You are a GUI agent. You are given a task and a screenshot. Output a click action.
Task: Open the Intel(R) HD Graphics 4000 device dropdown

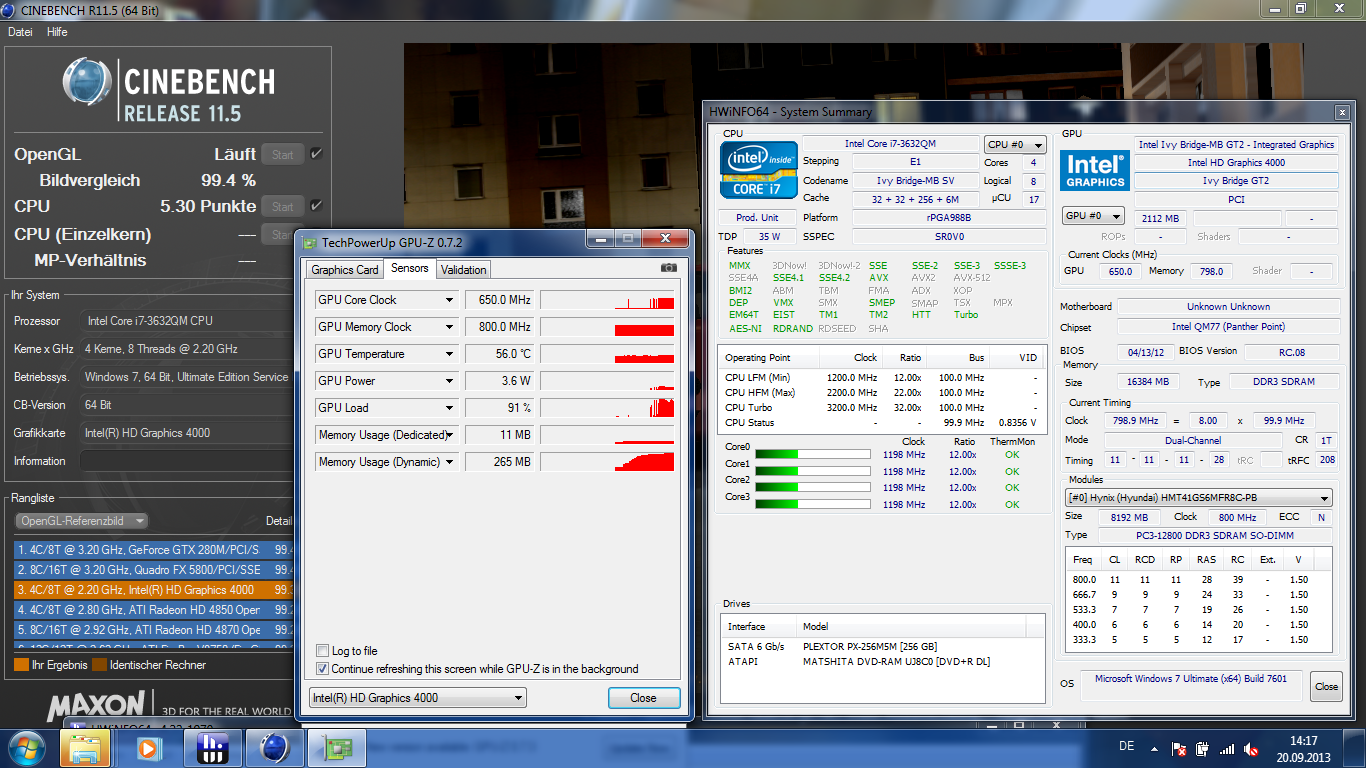[418, 698]
